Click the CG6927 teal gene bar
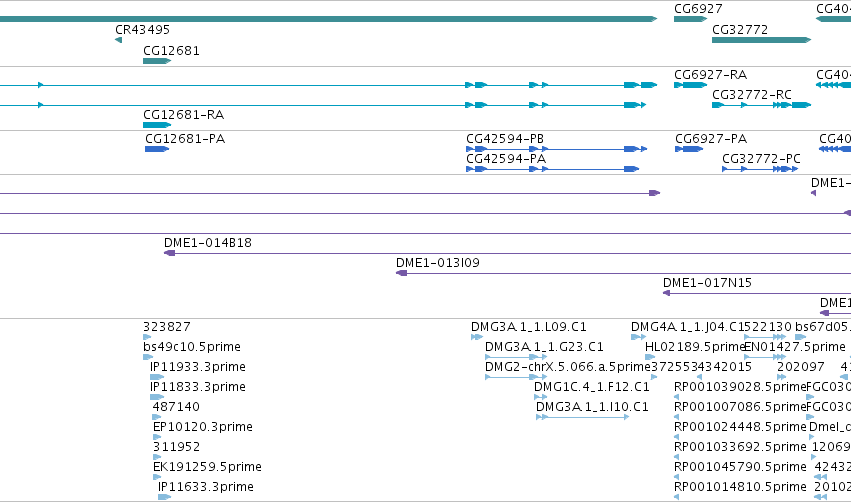 tap(690, 19)
